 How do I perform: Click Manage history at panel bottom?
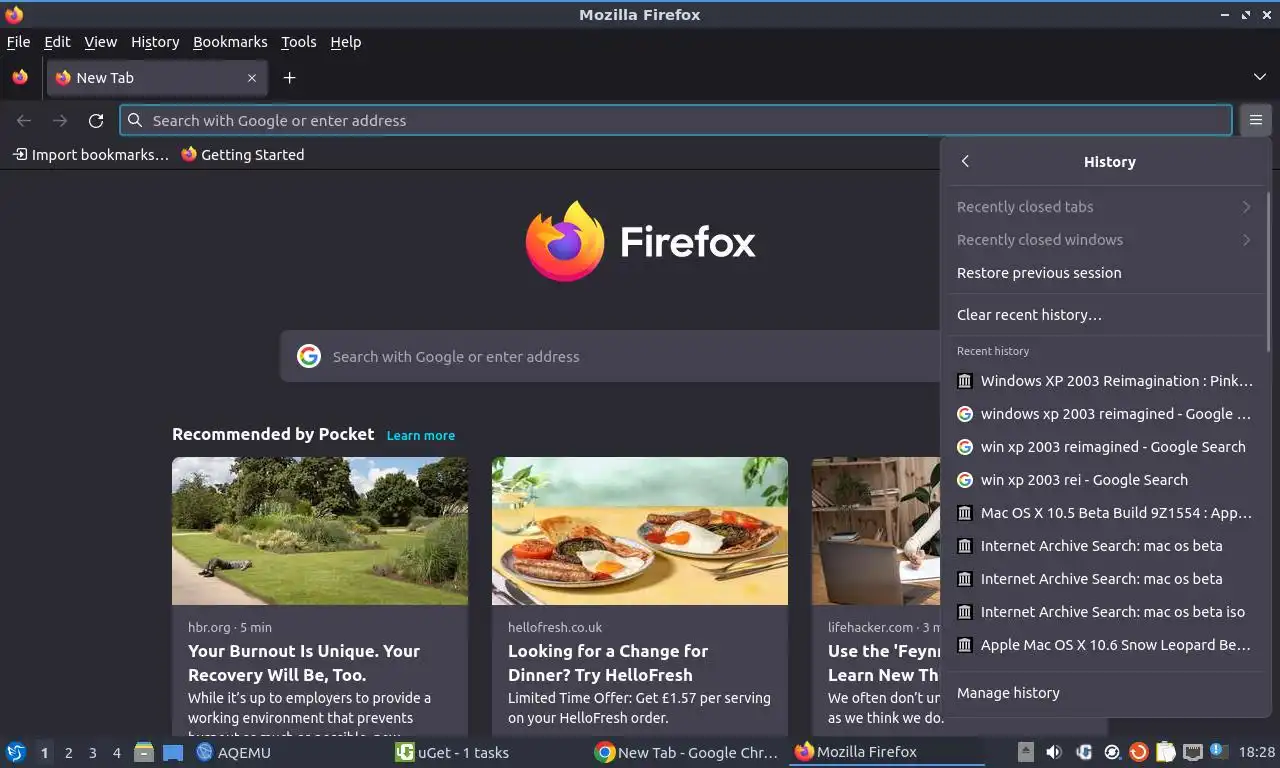tap(1105, 692)
